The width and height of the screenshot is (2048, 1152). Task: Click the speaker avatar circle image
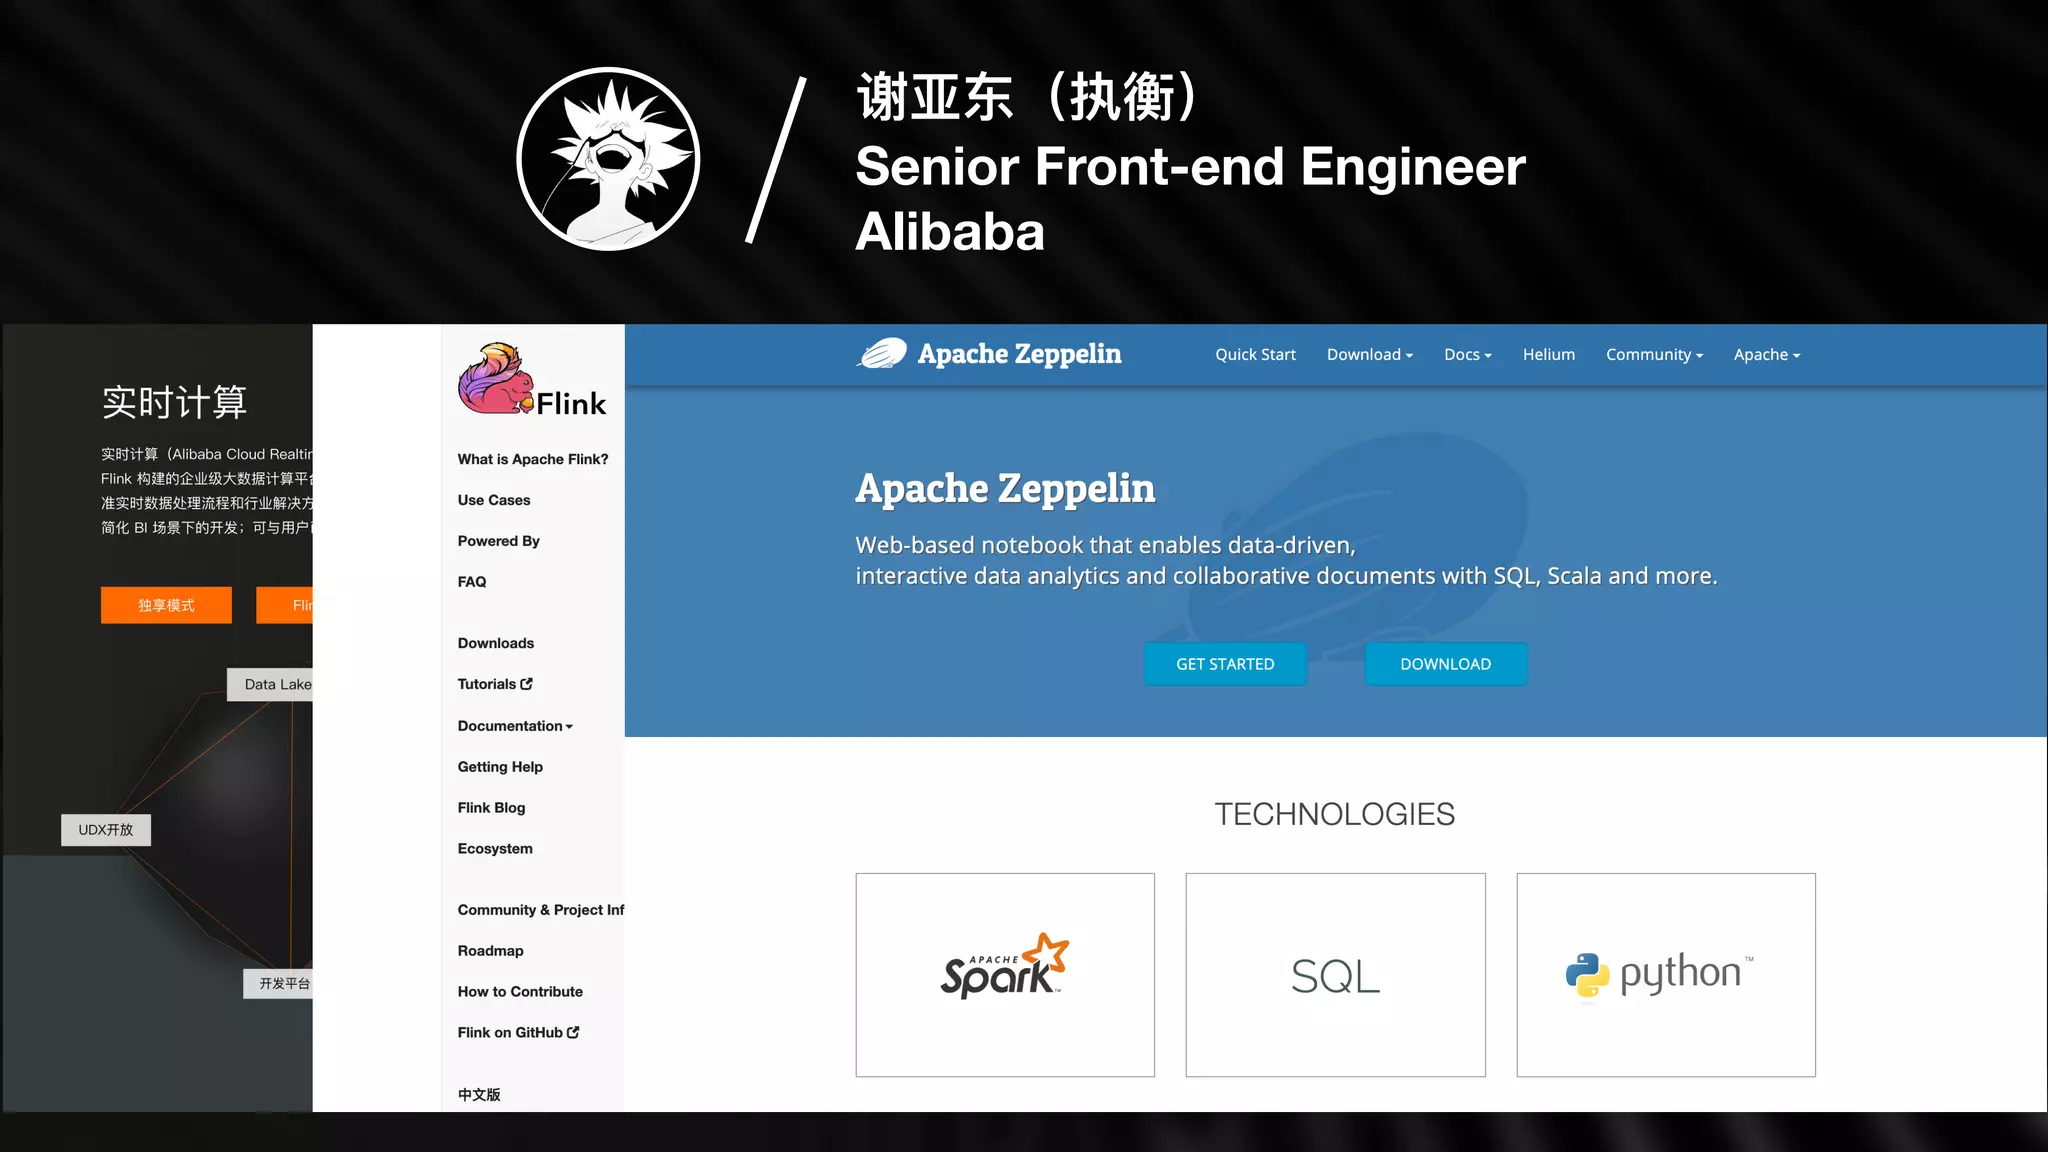608,159
